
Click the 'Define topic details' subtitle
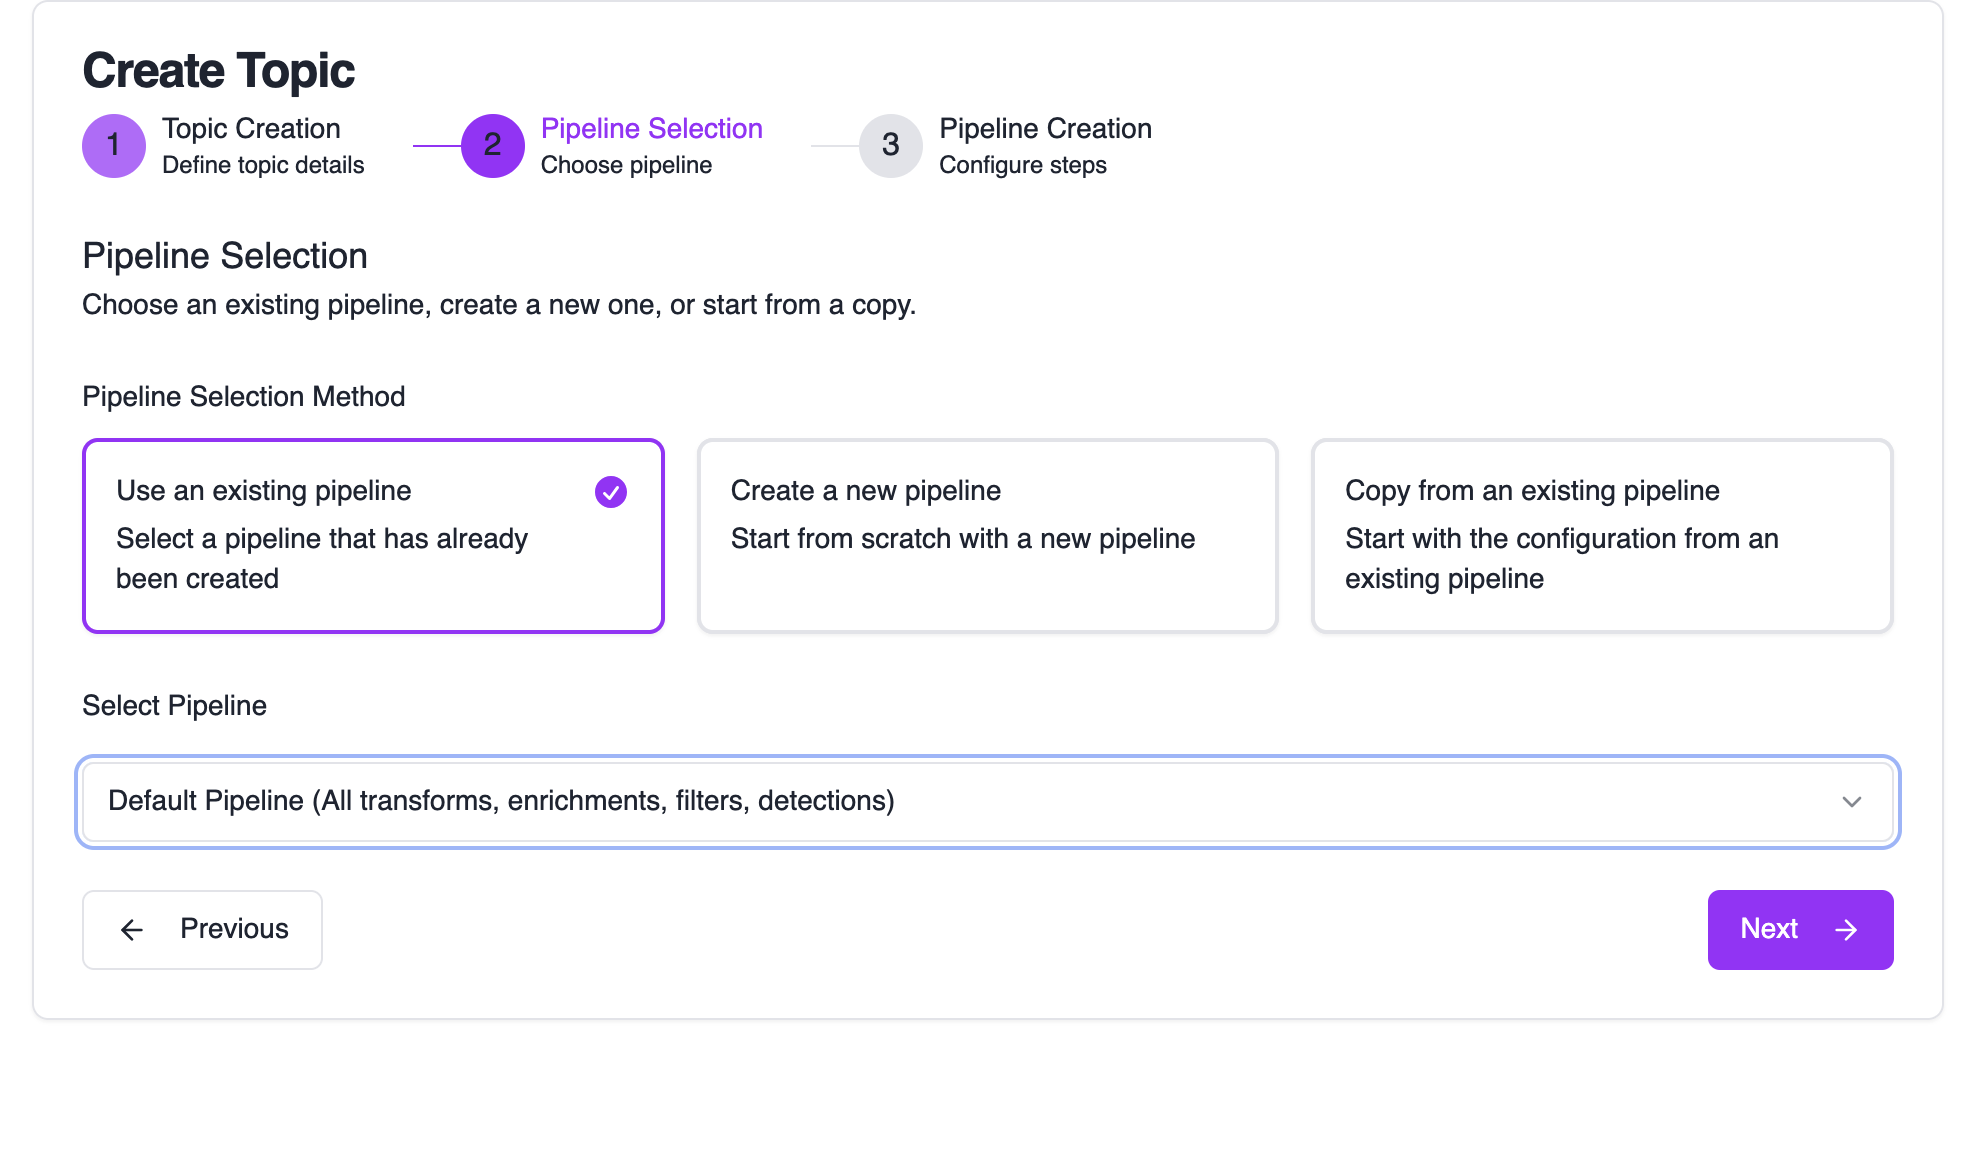[x=263, y=165]
